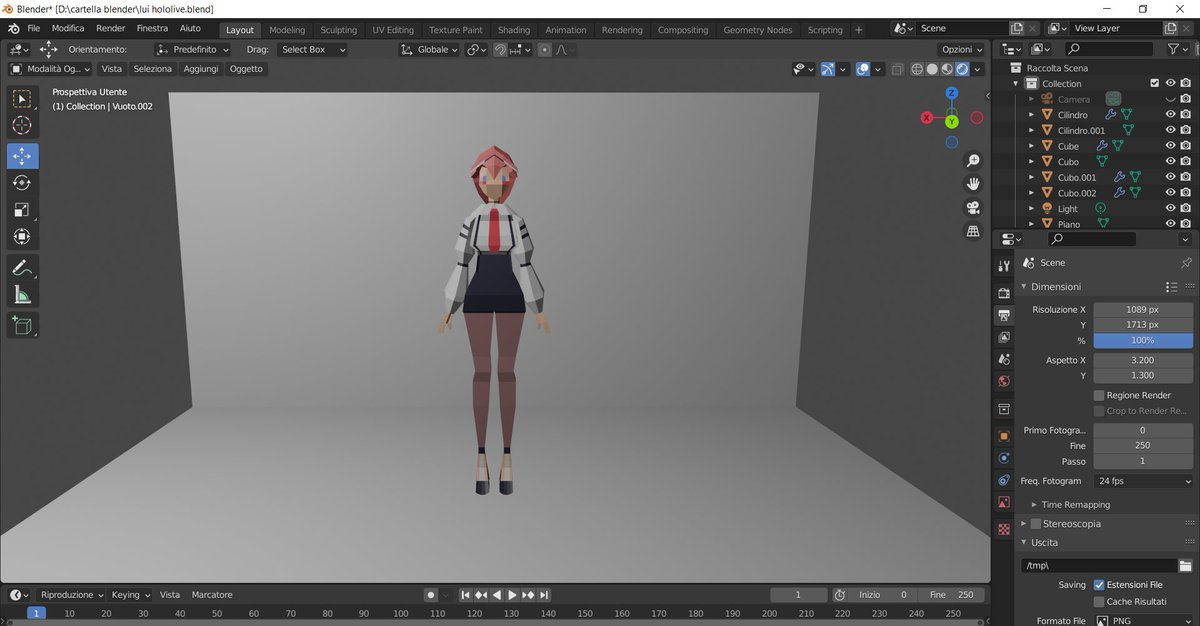Open the Scene properties tab
This screenshot has width=1200, height=626.
[1004, 359]
